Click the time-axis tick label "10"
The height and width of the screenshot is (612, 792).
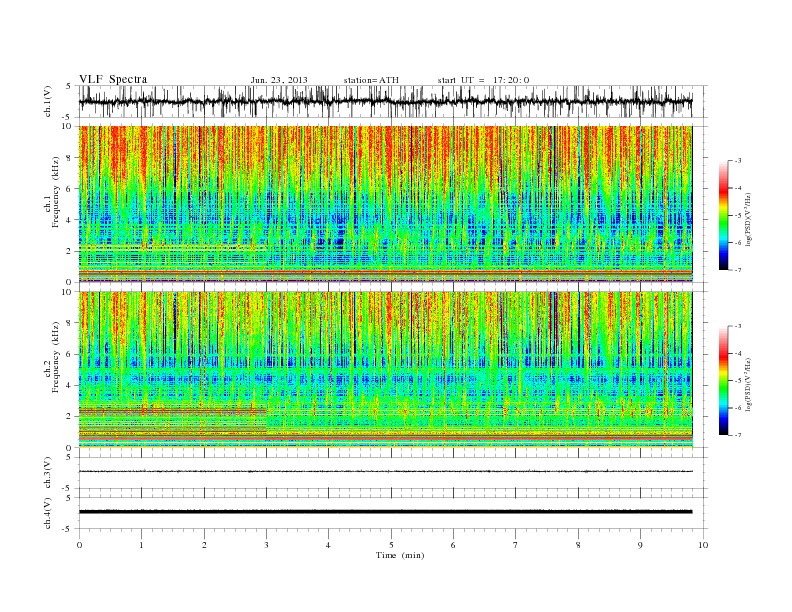click(x=703, y=545)
